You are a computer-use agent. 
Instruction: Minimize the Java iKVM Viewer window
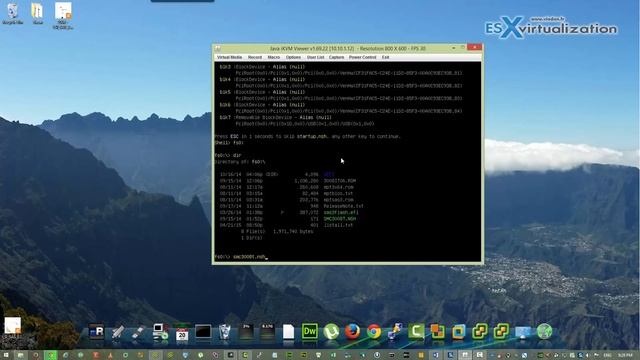coord(453,48)
